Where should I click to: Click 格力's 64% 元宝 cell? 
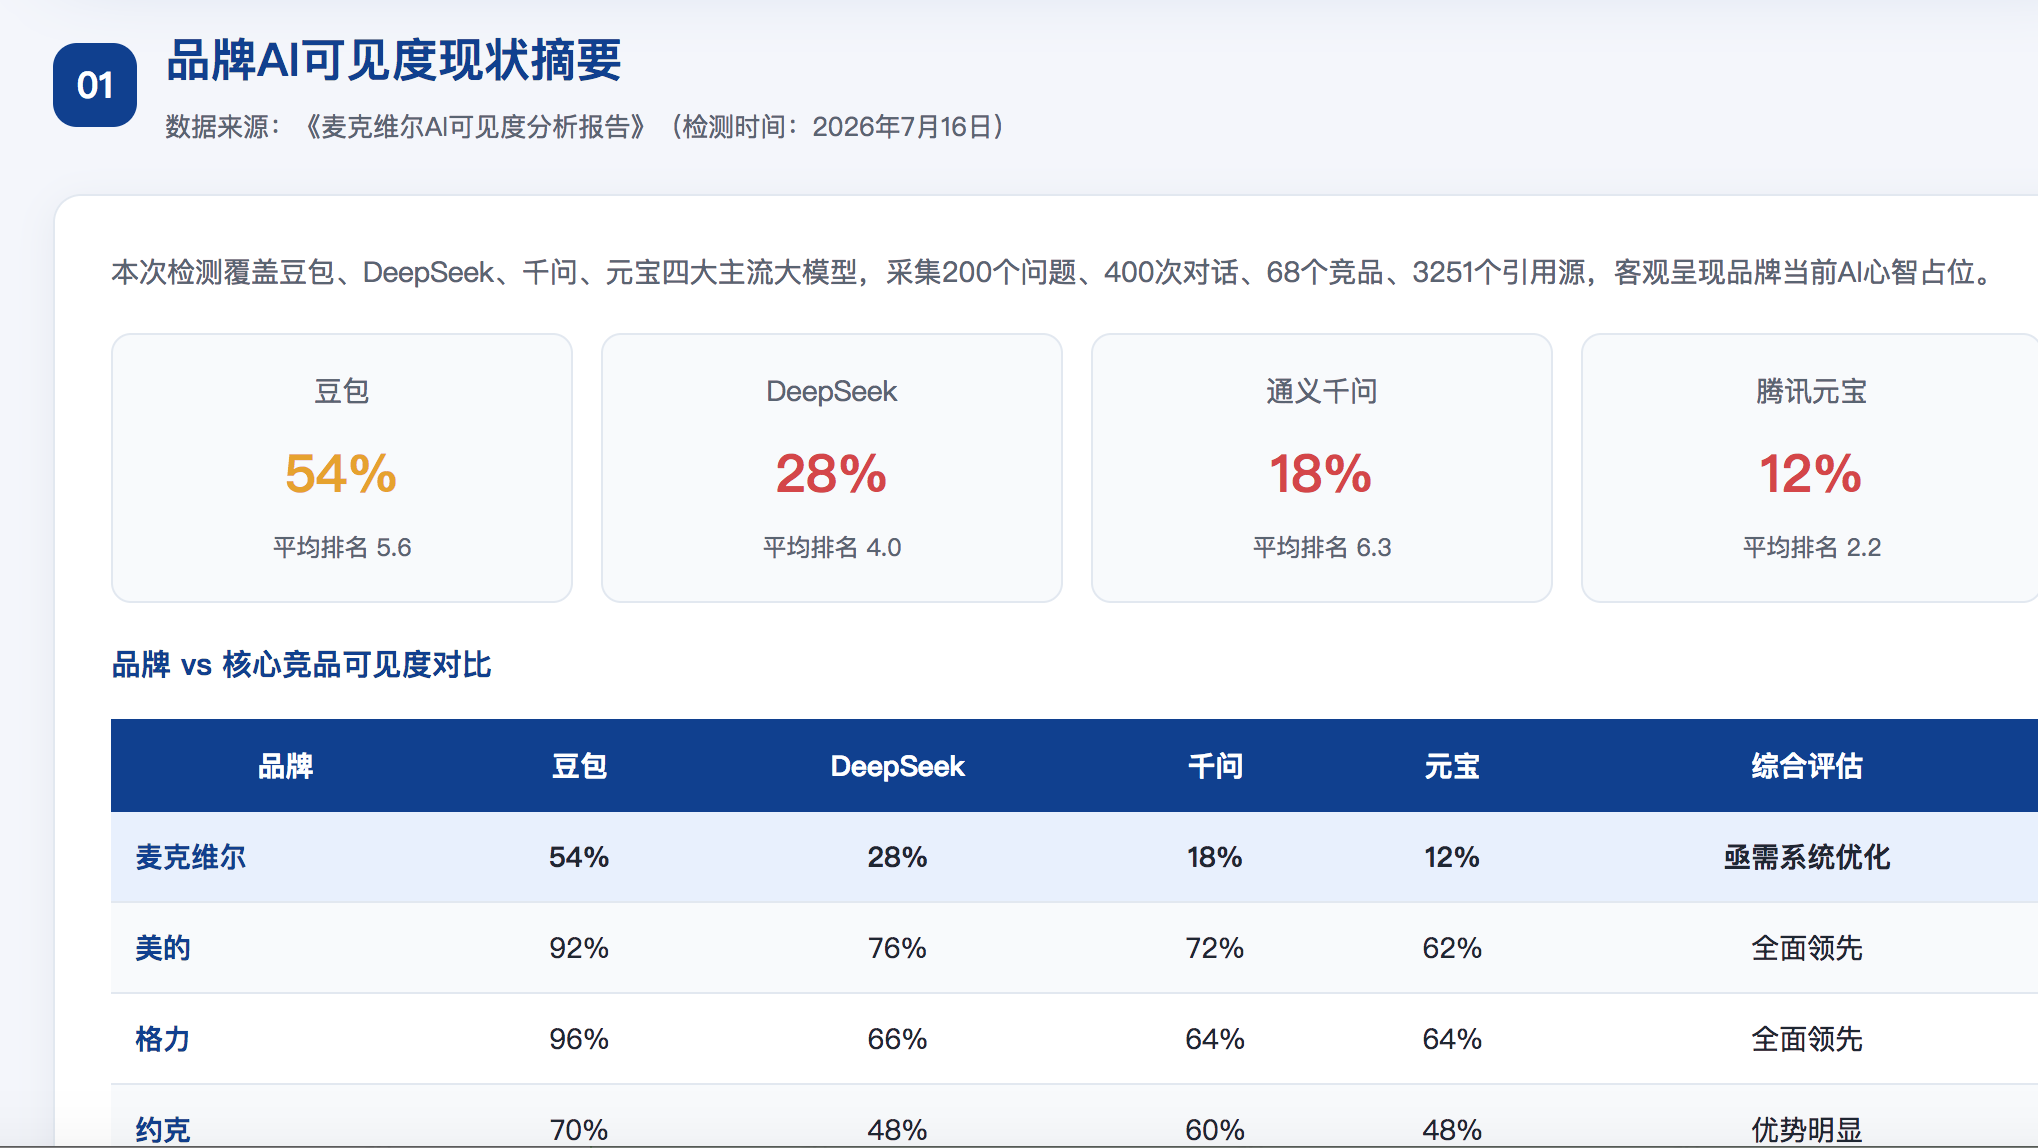(x=1452, y=1039)
